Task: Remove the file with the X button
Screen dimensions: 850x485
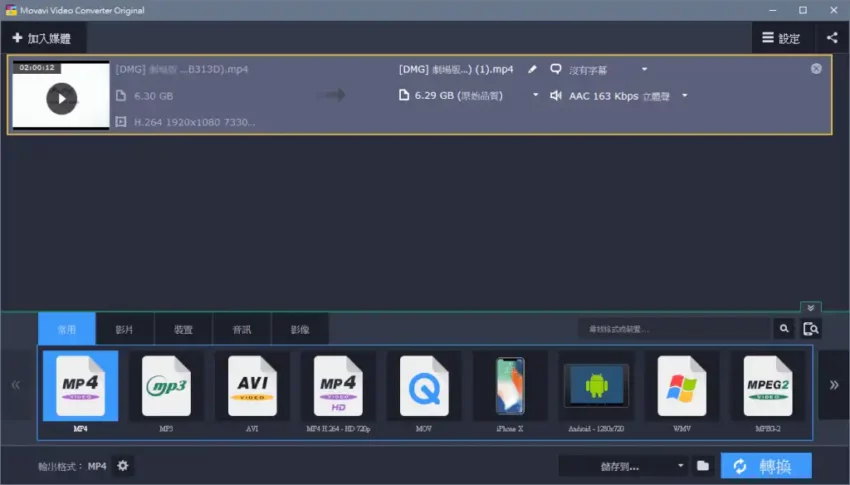Action: pyautogui.click(x=816, y=69)
